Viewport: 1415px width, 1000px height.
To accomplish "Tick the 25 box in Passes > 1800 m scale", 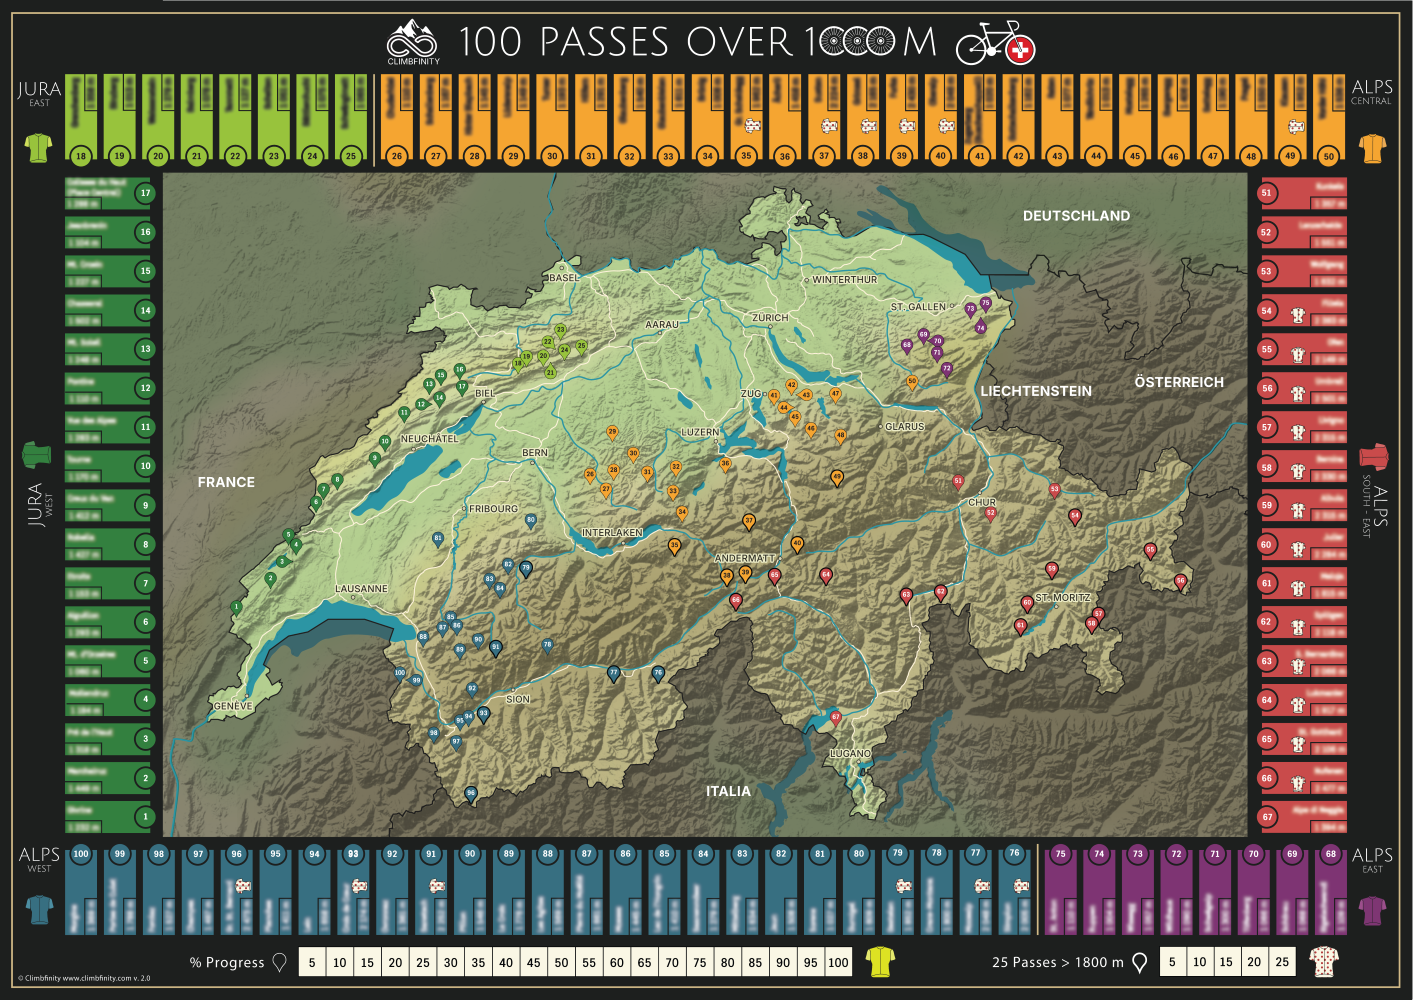I will pyautogui.click(x=1282, y=962).
